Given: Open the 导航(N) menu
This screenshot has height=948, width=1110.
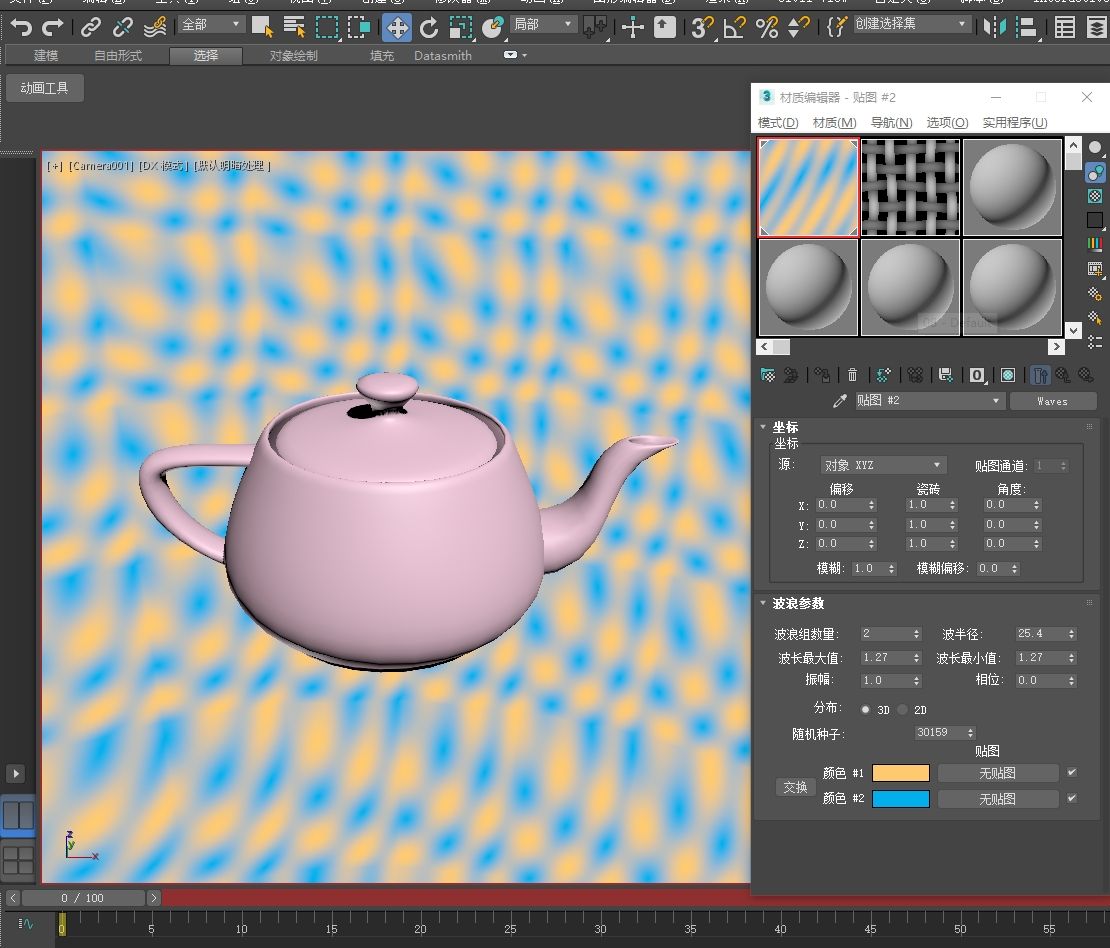Looking at the screenshot, I should [891, 122].
